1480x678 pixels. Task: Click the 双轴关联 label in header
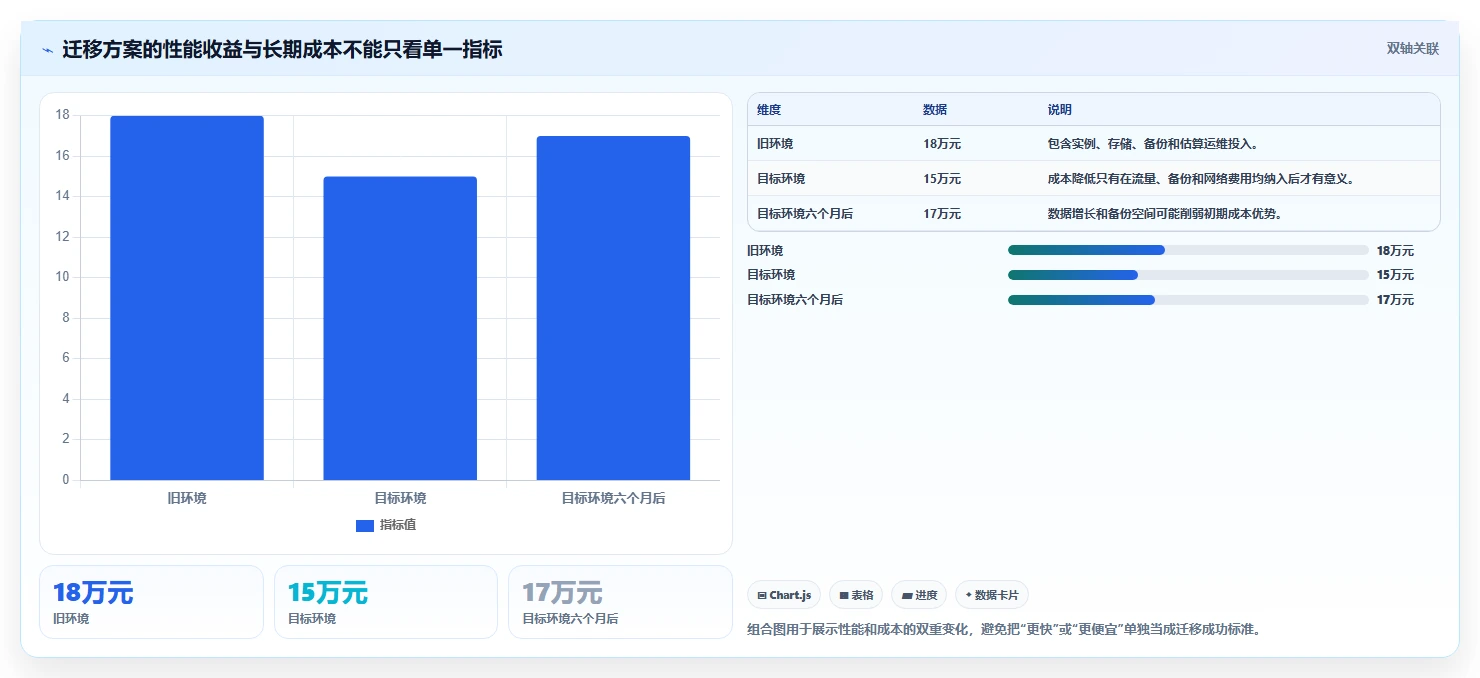(1412, 49)
